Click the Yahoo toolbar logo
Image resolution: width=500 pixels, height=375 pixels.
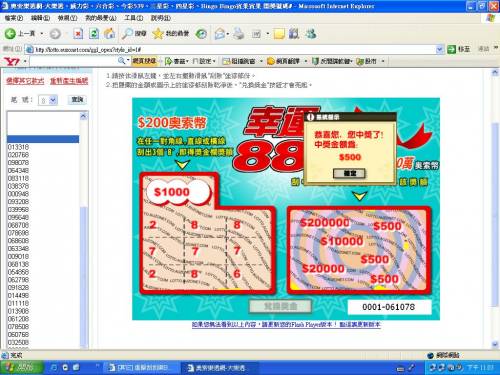tap(12, 62)
